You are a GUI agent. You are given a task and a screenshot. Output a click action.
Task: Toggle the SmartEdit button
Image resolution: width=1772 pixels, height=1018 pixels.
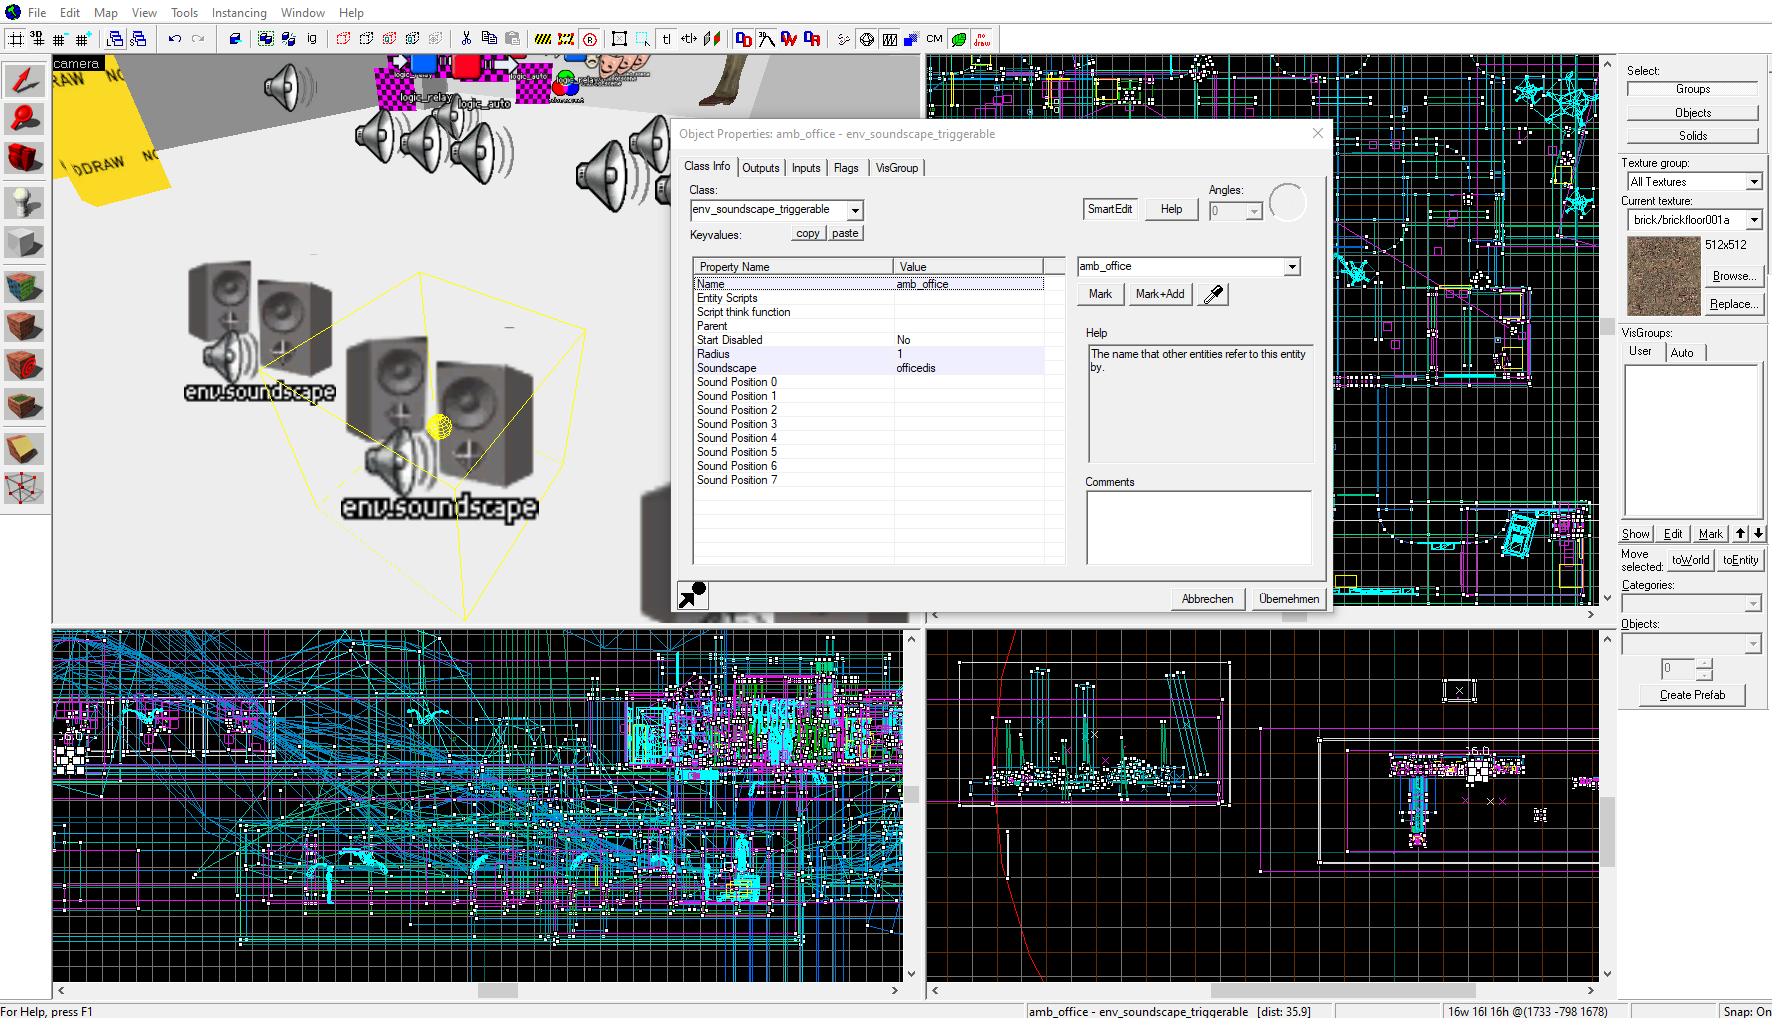1110,209
